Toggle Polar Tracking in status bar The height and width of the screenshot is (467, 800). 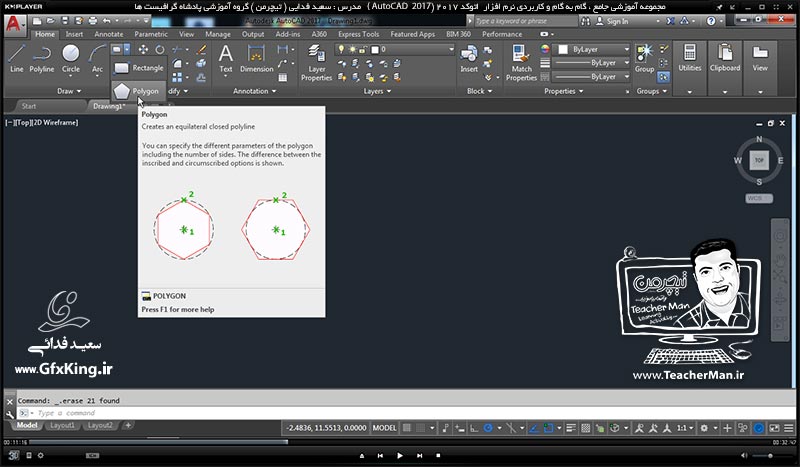click(488, 428)
